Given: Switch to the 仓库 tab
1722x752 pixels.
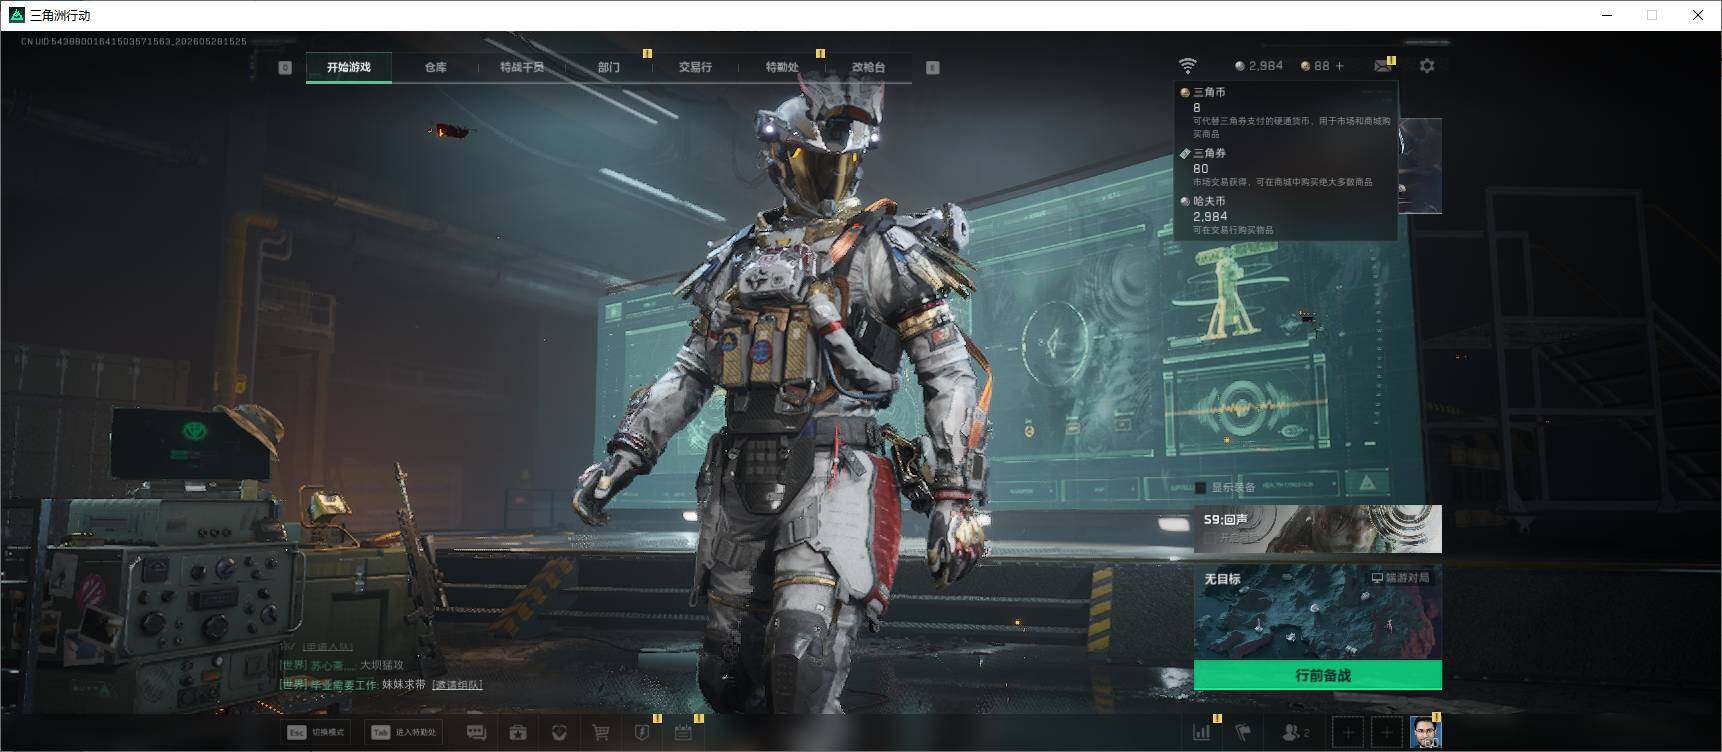Looking at the screenshot, I should 435,67.
